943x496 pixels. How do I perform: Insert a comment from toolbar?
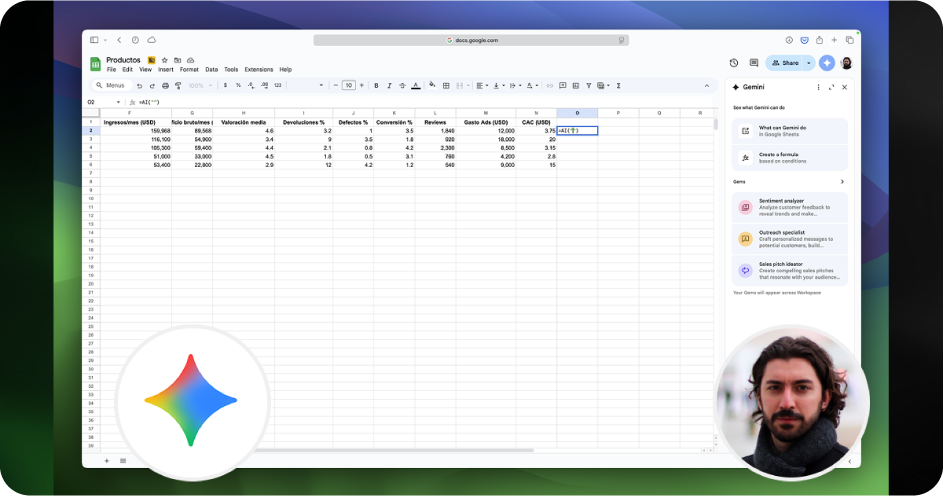point(563,86)
